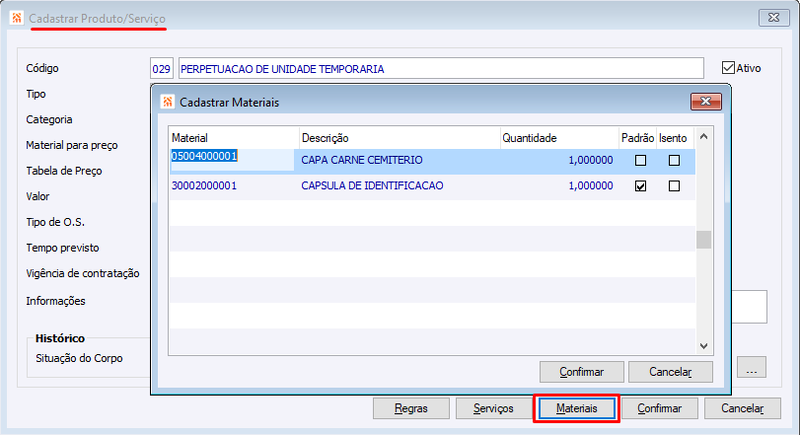Select CAPA CARNE CEMITERIO description
The height and width of the screenshot is (435, 800).
coord(362,161)
